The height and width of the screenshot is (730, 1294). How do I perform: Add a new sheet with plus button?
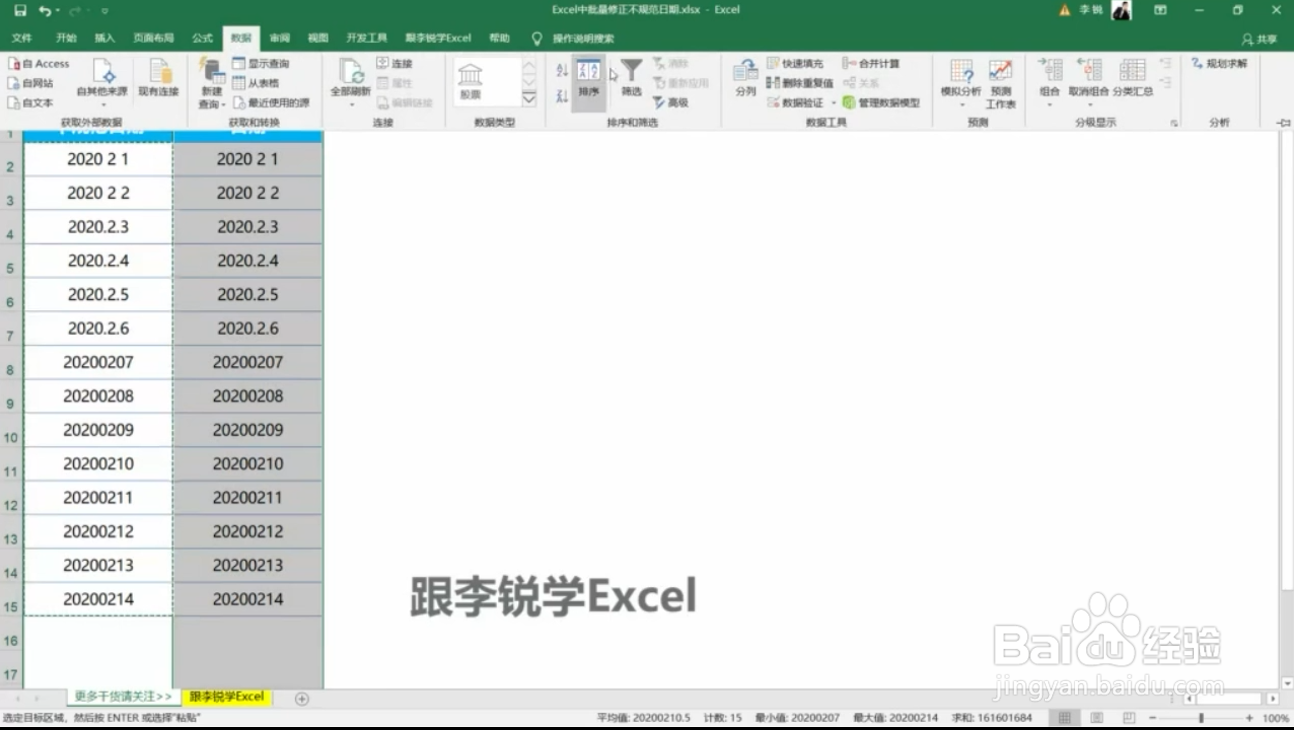point(302,699)
